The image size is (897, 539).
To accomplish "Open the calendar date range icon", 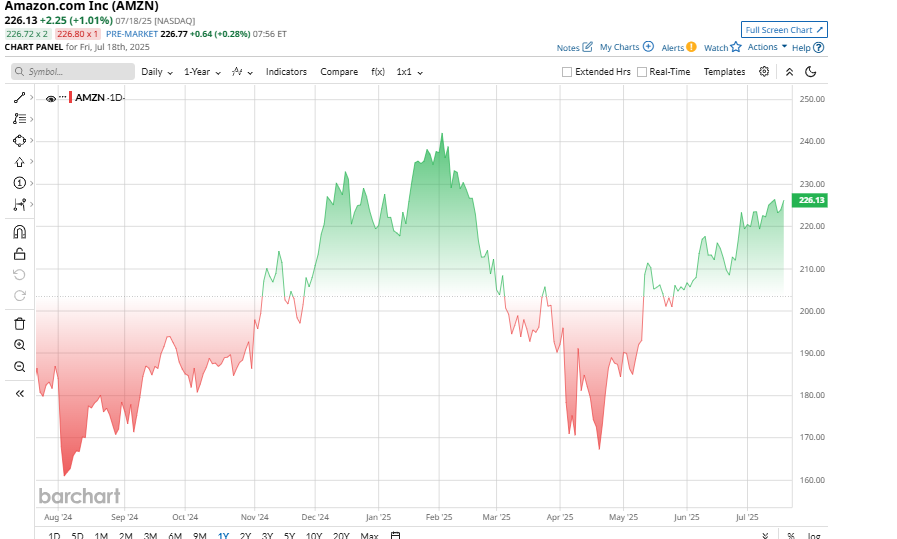I will (395, 536).
